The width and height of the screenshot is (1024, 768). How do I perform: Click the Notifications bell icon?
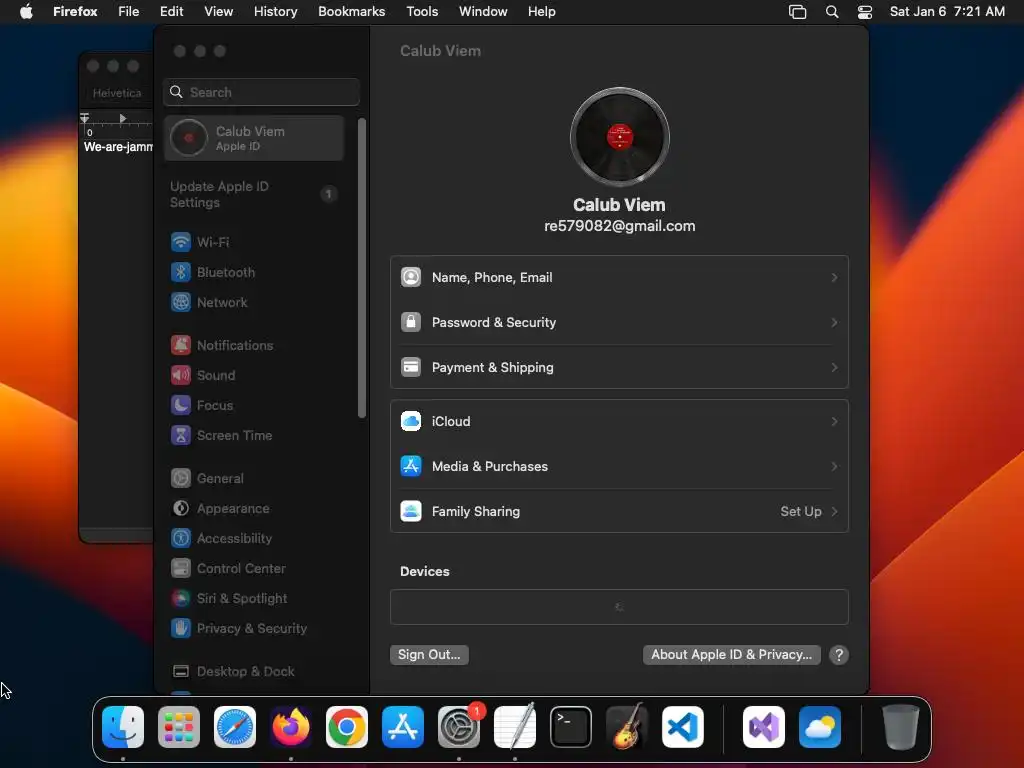pyautogui.click(x=181, y=345)
